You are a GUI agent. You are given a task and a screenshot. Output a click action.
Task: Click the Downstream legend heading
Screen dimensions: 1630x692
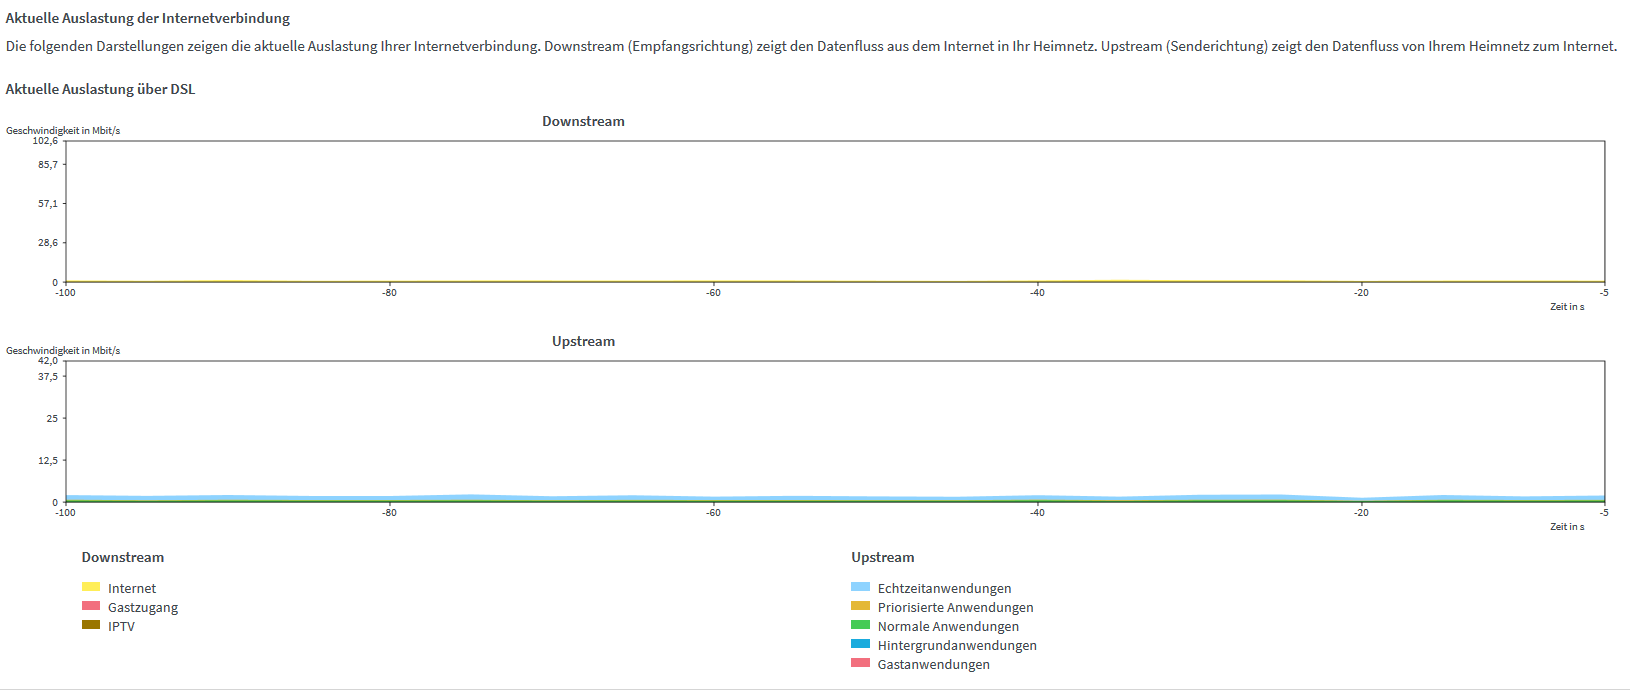(123, 557)
